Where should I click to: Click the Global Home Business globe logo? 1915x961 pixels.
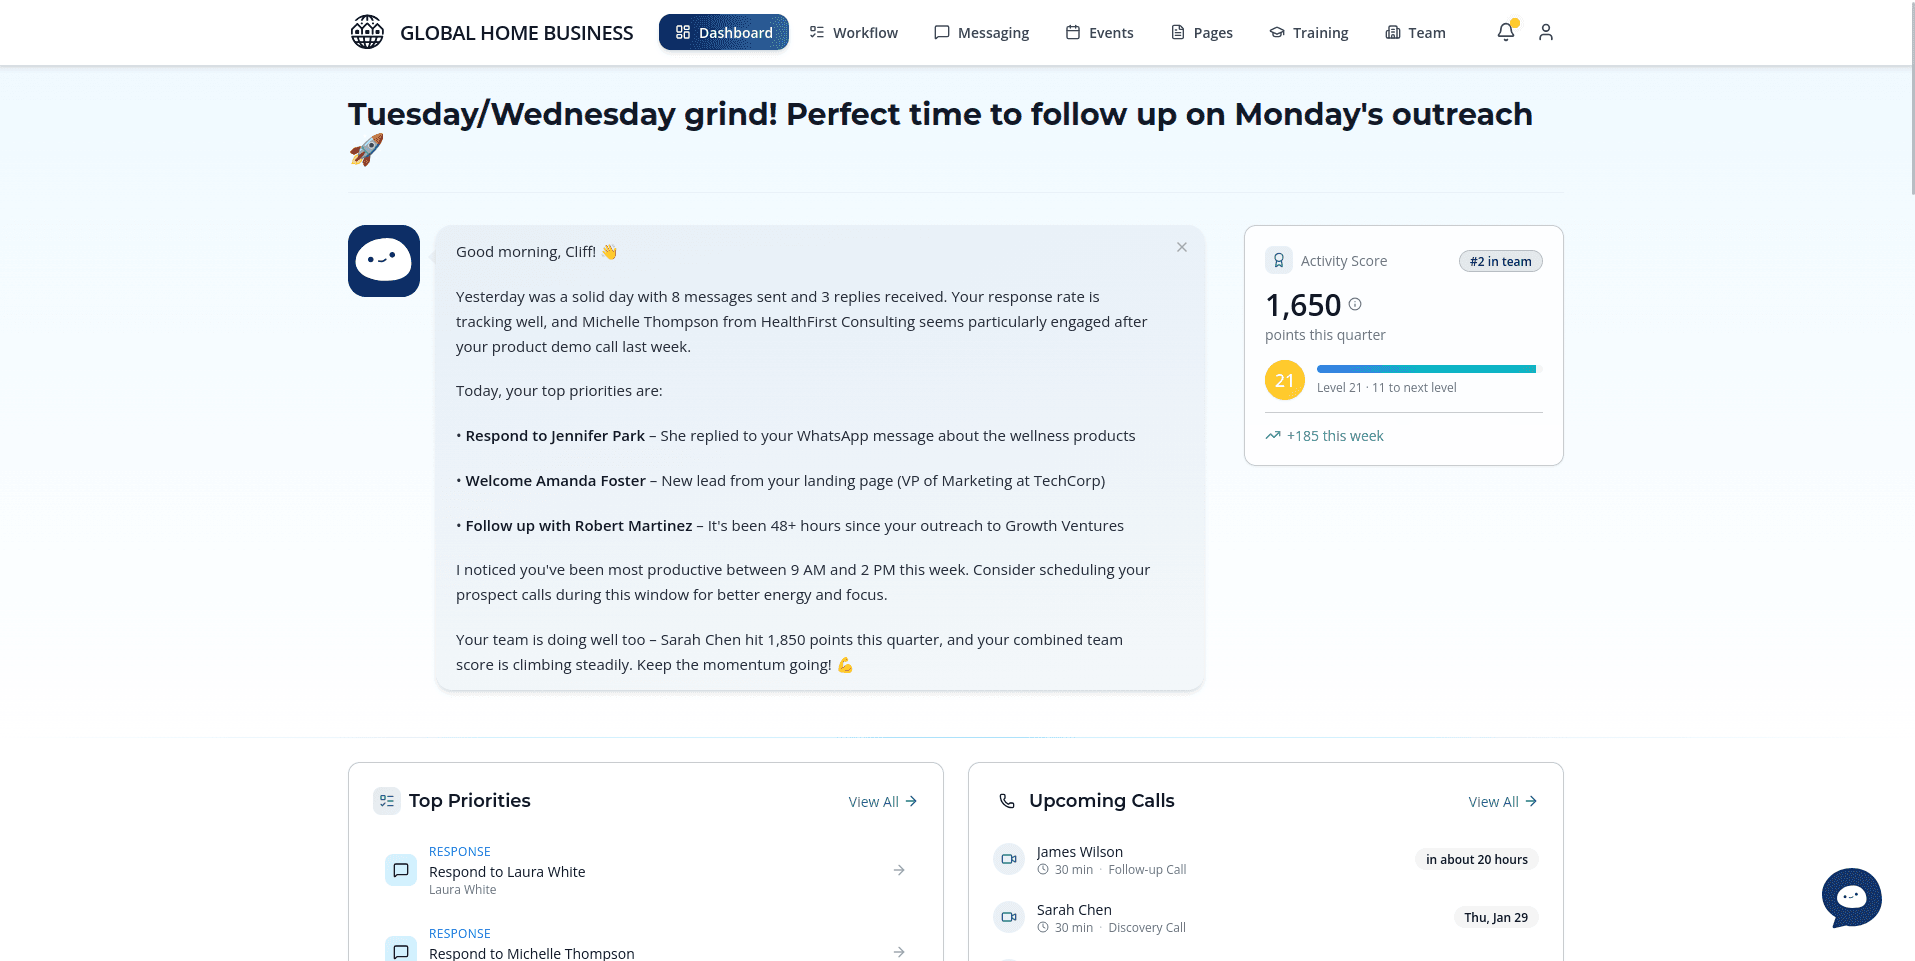click(367, 32)
